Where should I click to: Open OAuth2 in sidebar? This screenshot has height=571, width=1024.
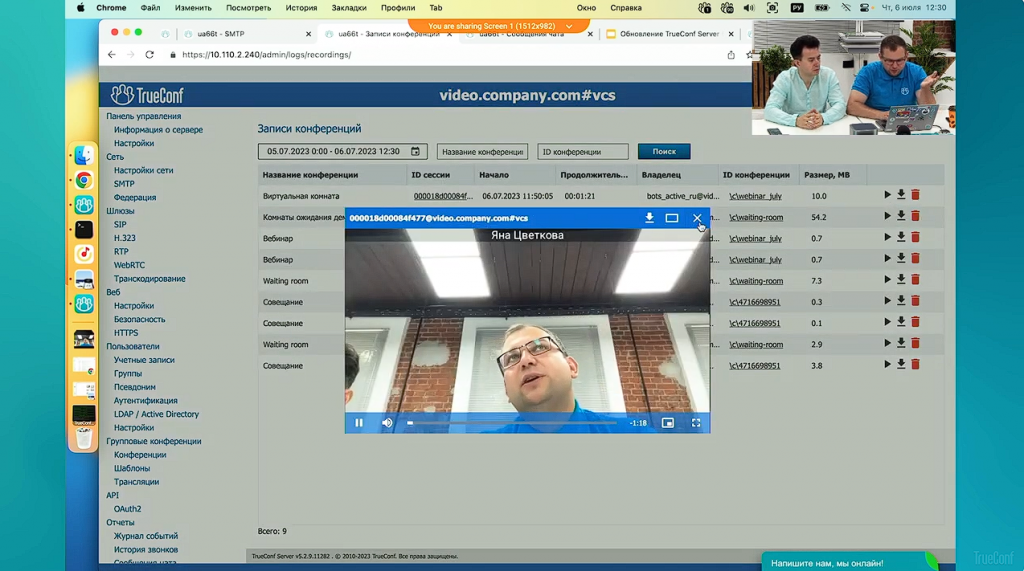127,508
